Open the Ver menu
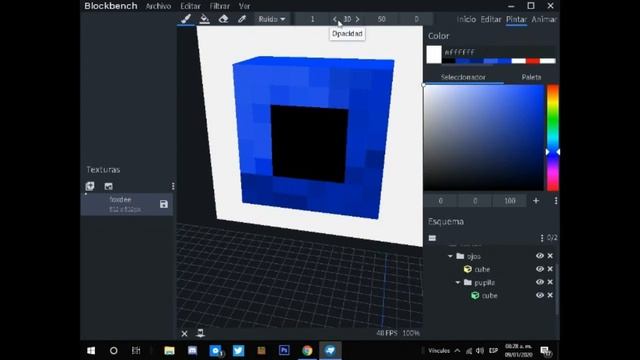The width and height of the screenshot is (640, 360). pyautogui.click(x=244, y=6)
